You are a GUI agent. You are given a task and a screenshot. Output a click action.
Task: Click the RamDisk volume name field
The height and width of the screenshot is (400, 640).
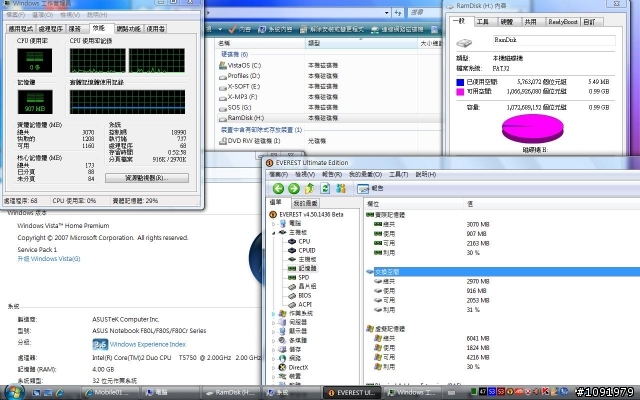point(554,40)
